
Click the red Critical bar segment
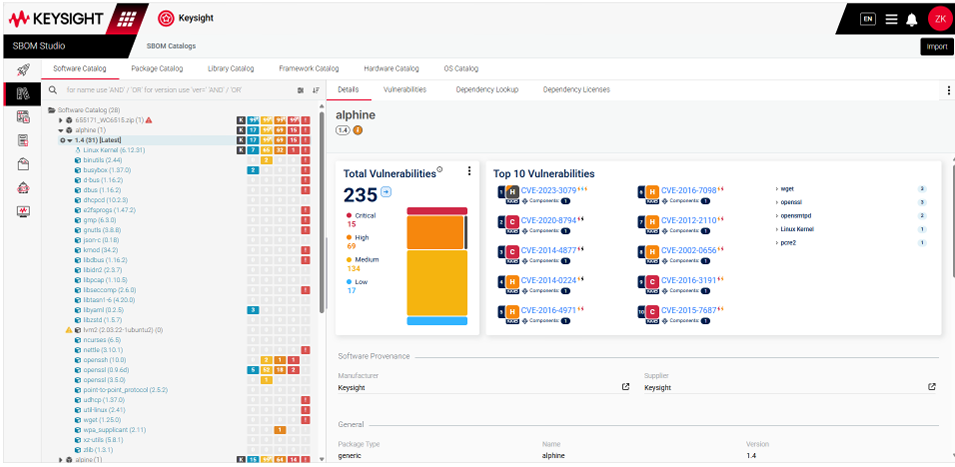[437, 211]
